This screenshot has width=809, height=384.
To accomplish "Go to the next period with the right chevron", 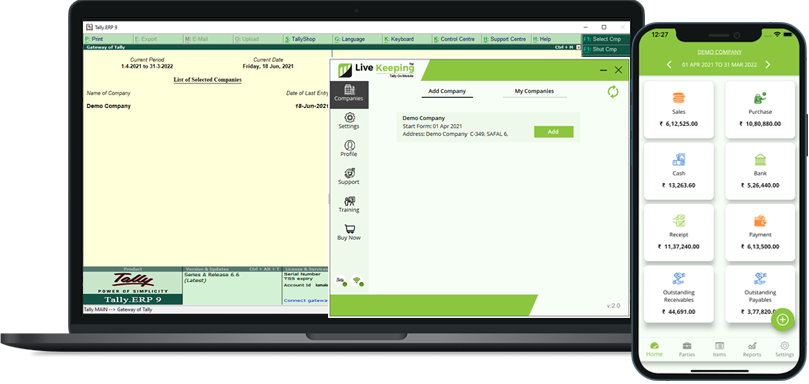I will click(767, 65).
